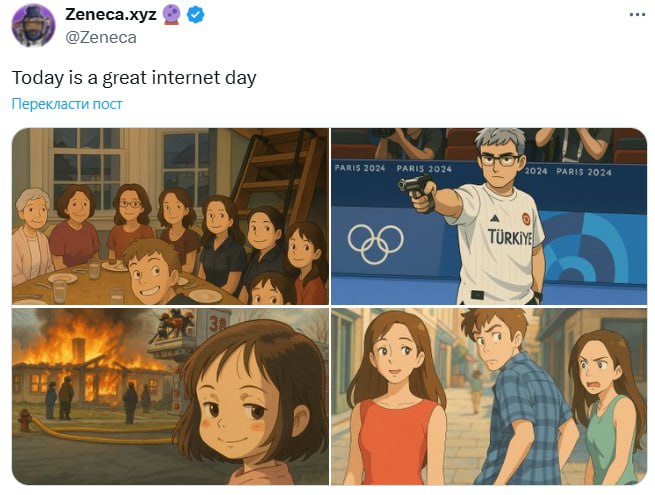
Task: Click the burning house in fire image
Action: point(90,370)
